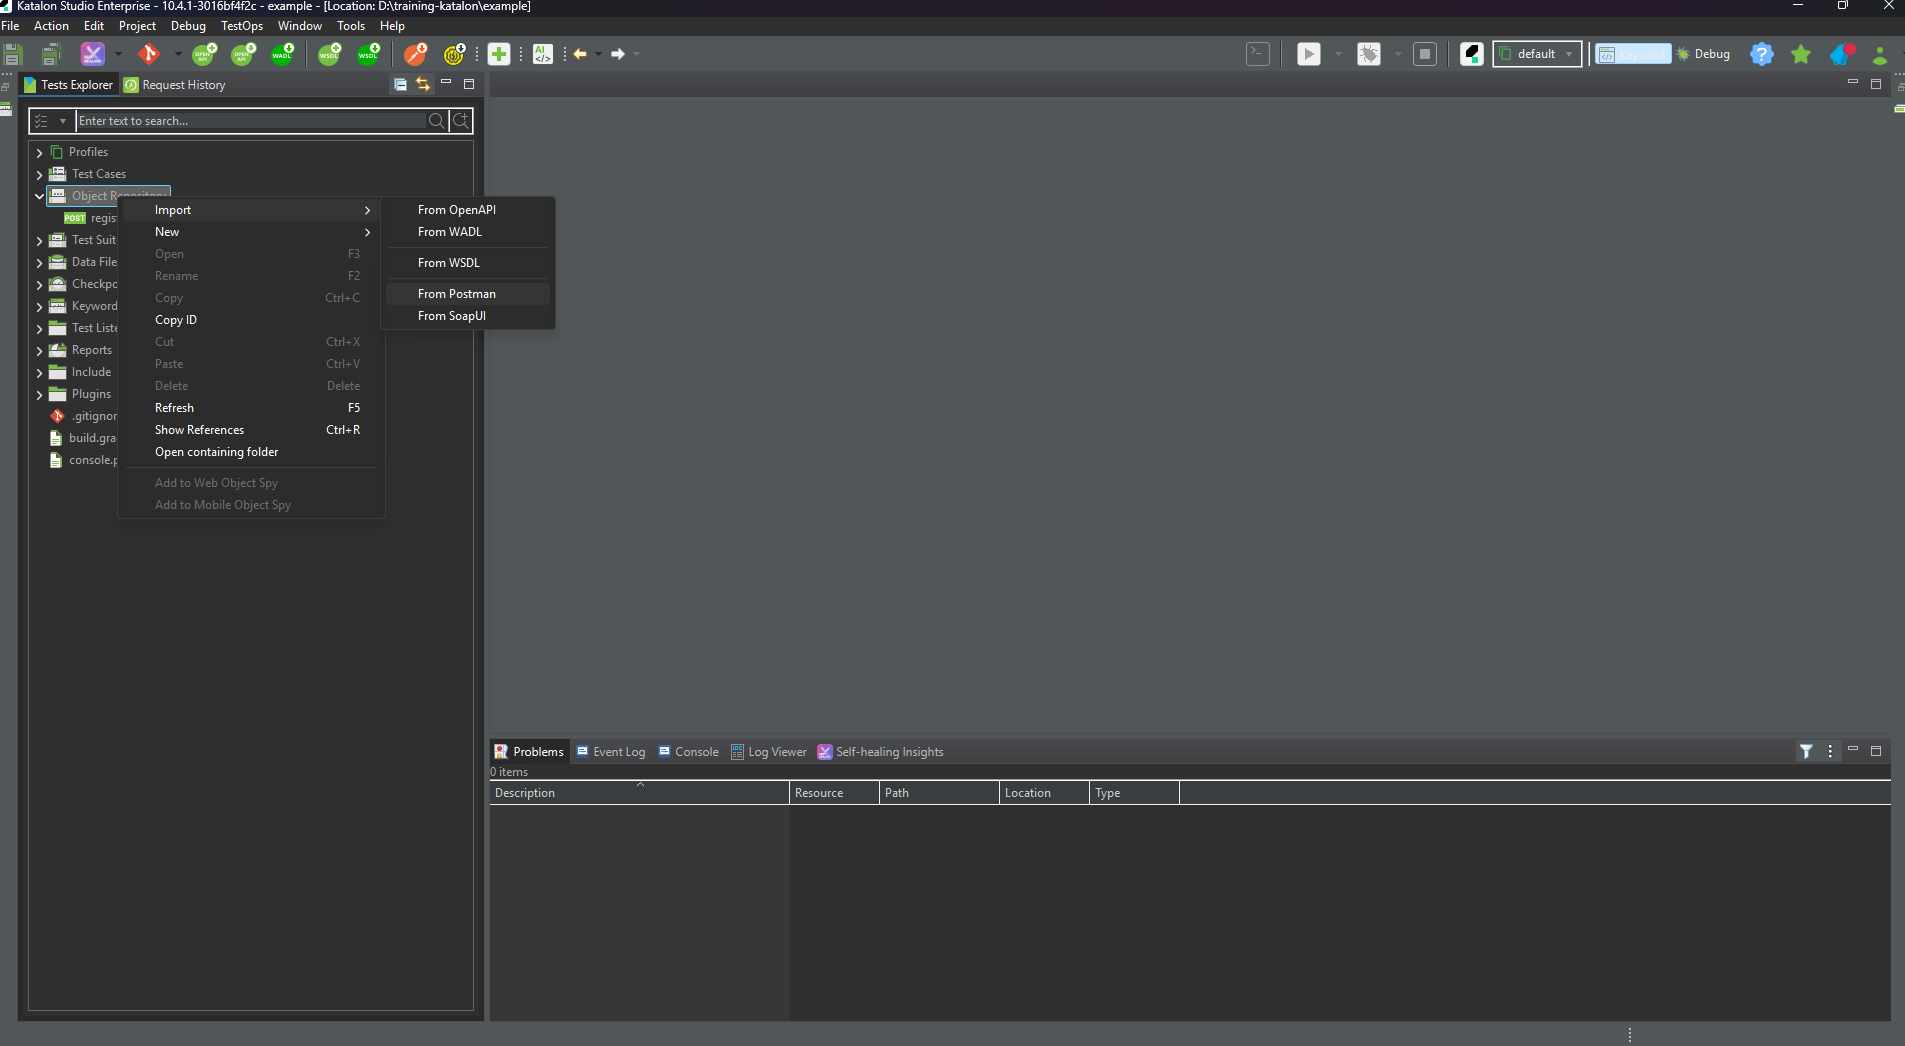The image size is (1905, 1046).
Task: Choose From Postman in import submenu
Action: click(457, 294)
